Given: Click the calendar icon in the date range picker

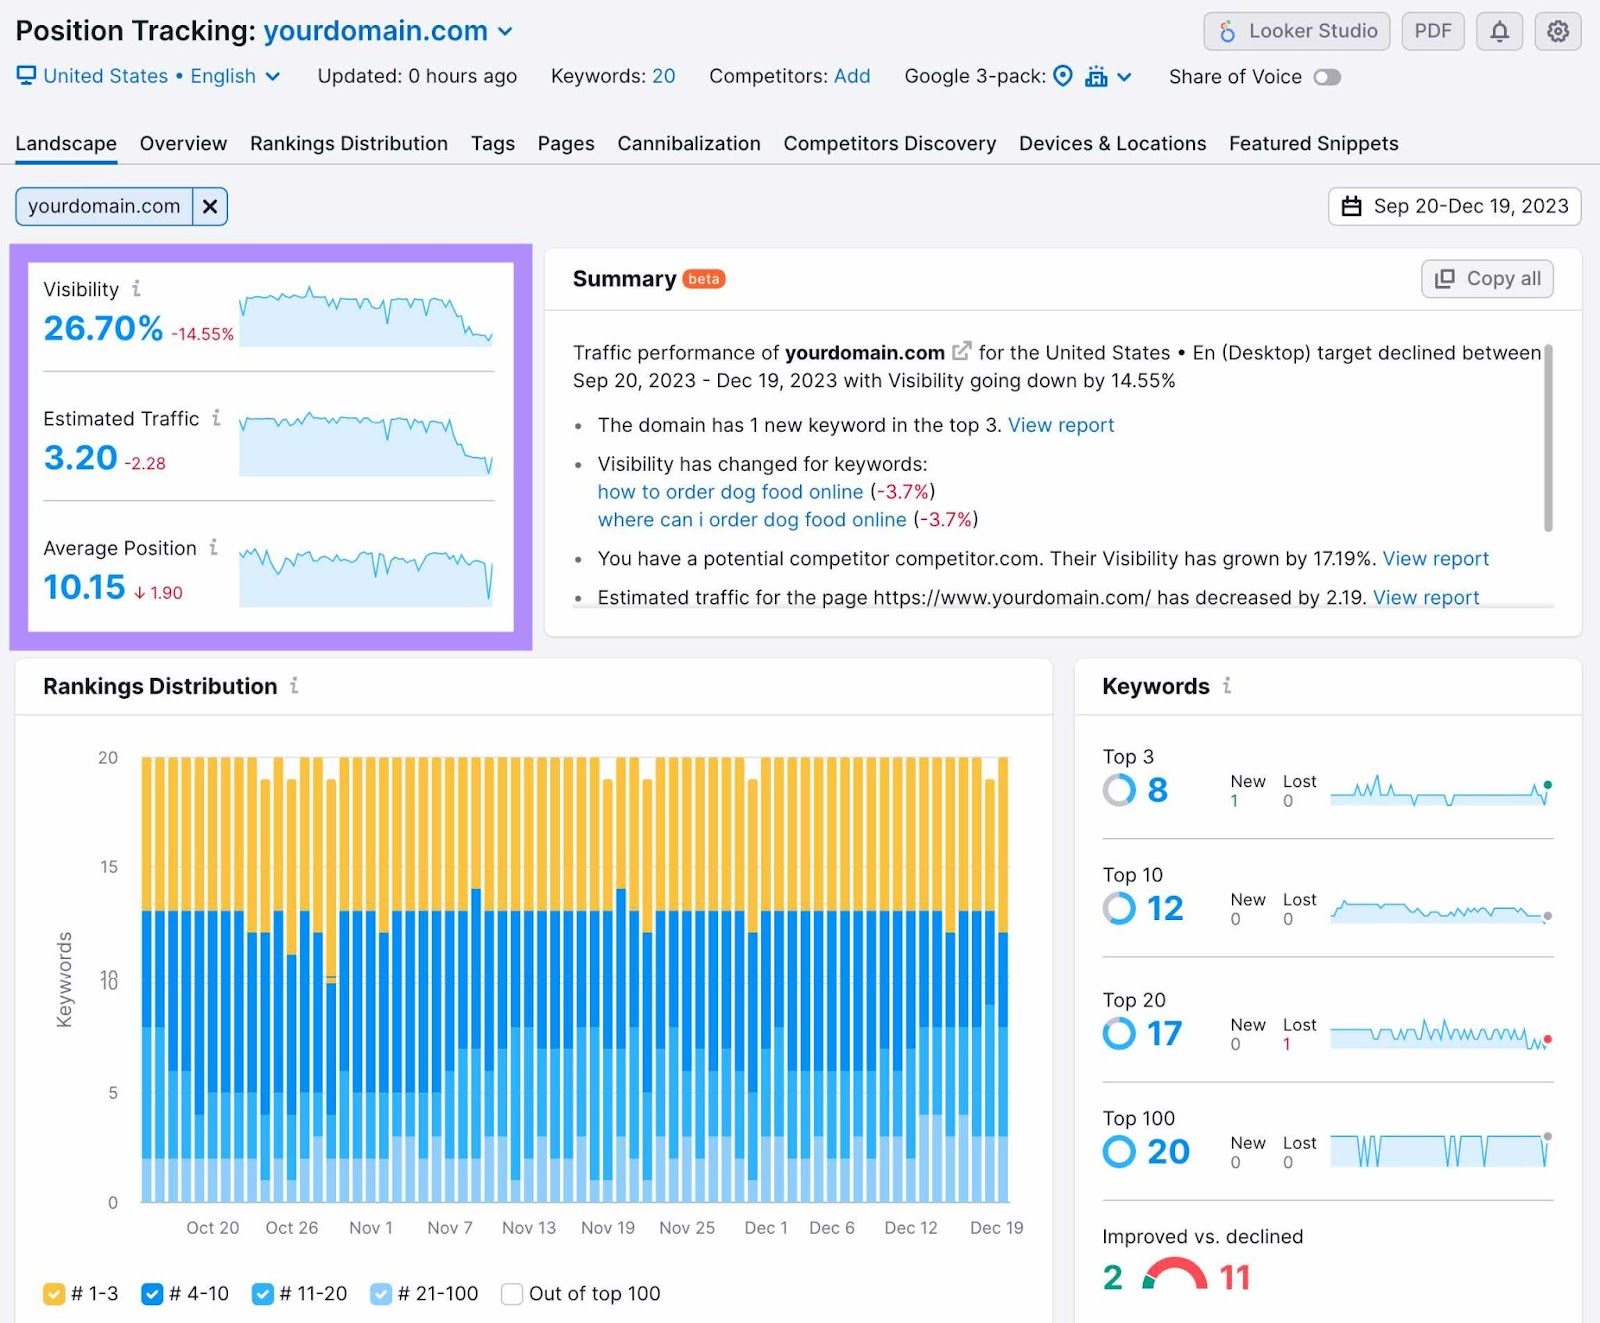Looking at the screenshot, I should (x=1352, y=207).
